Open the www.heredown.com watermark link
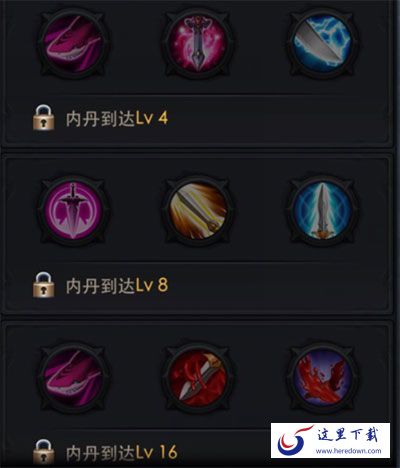400x468 pixels. pos(349,451)
